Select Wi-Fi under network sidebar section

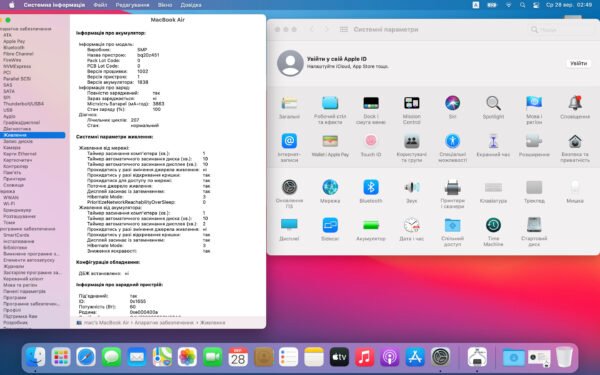coord(9,204)
